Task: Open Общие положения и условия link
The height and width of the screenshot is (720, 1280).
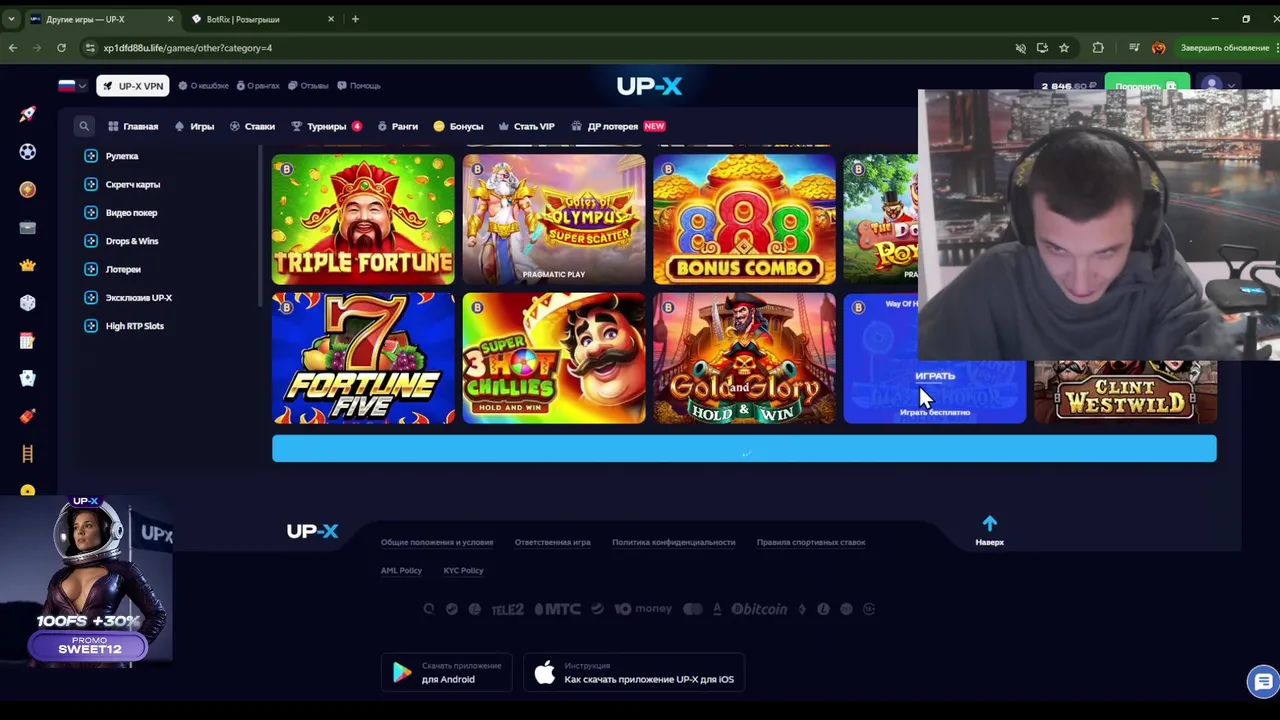Action: 437,542
